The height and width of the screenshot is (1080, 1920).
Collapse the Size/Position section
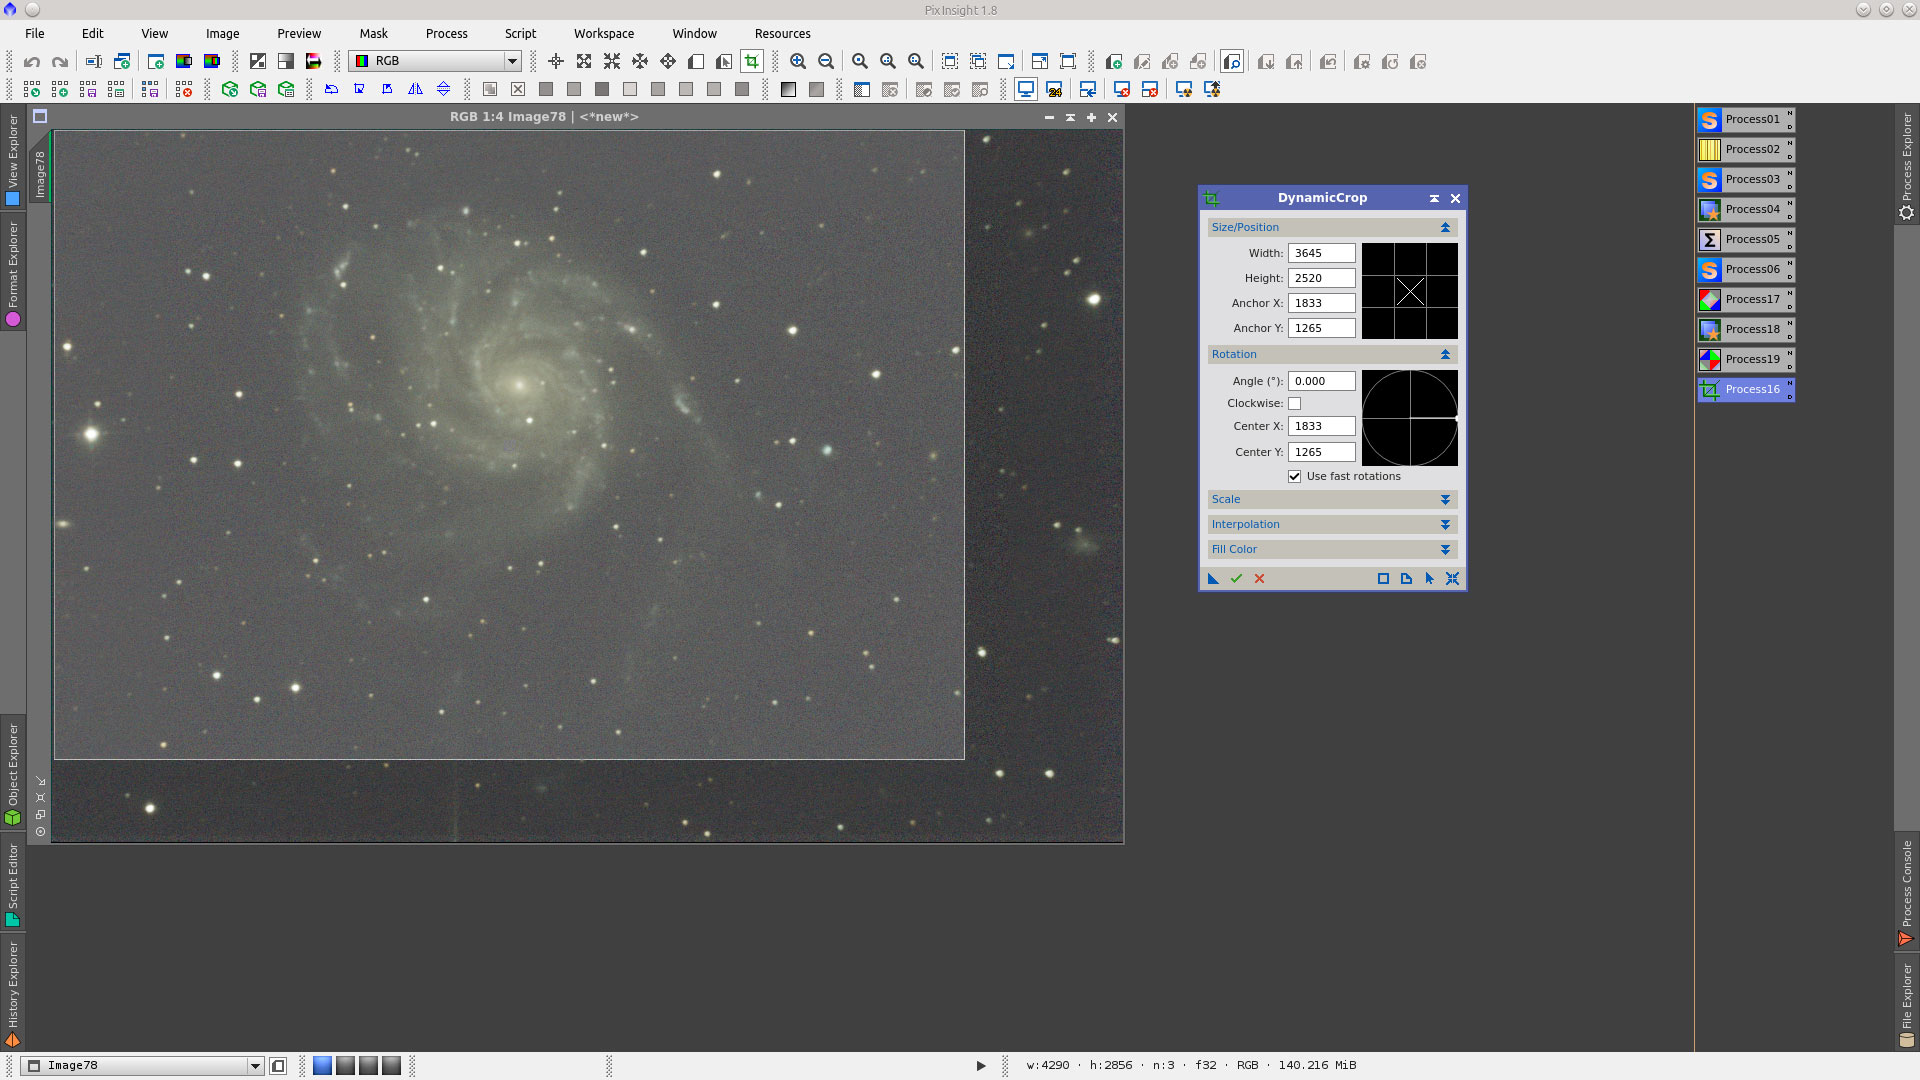[x=1445, y=227]
